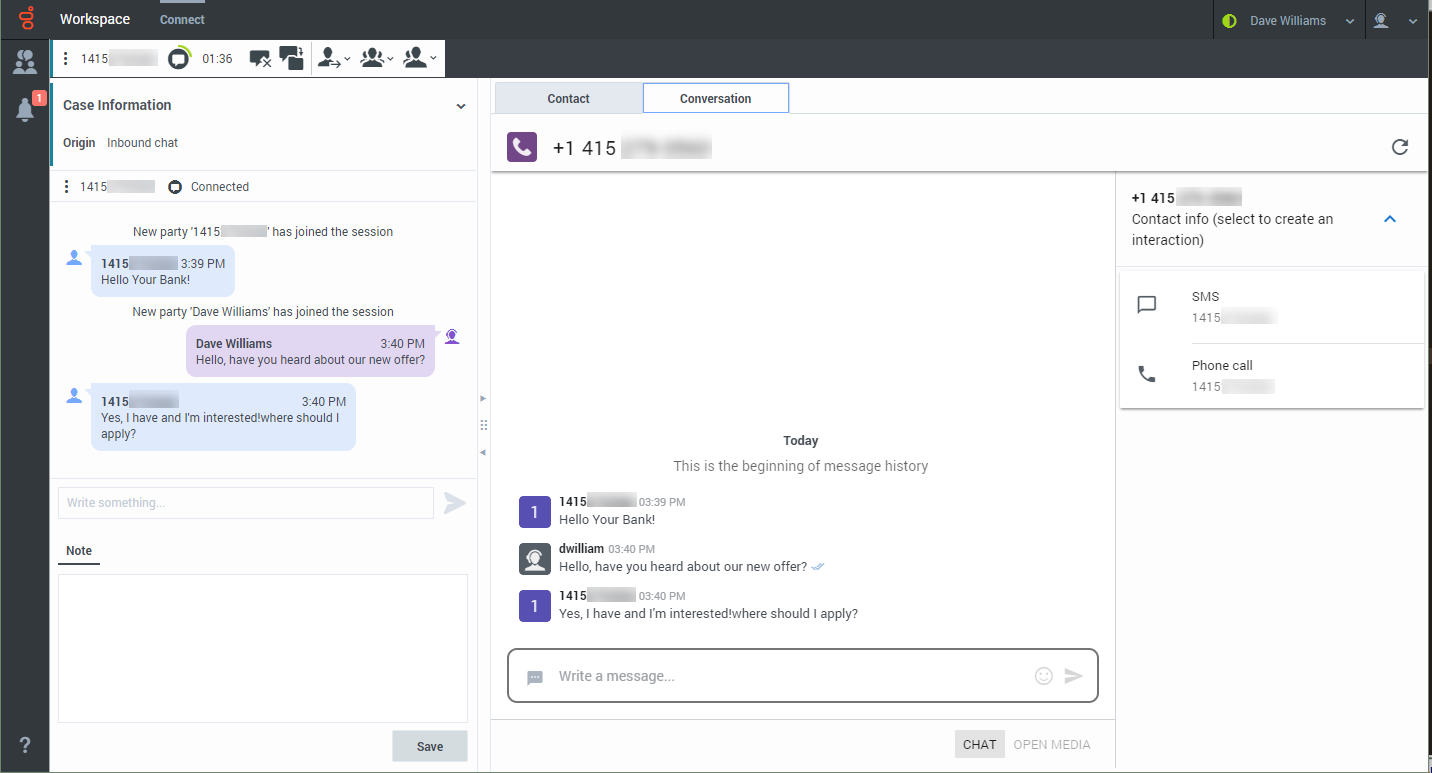Viewport: 1432px width, 773px height.
Task: Click the Save button under Note
Action: coord(429,747)
